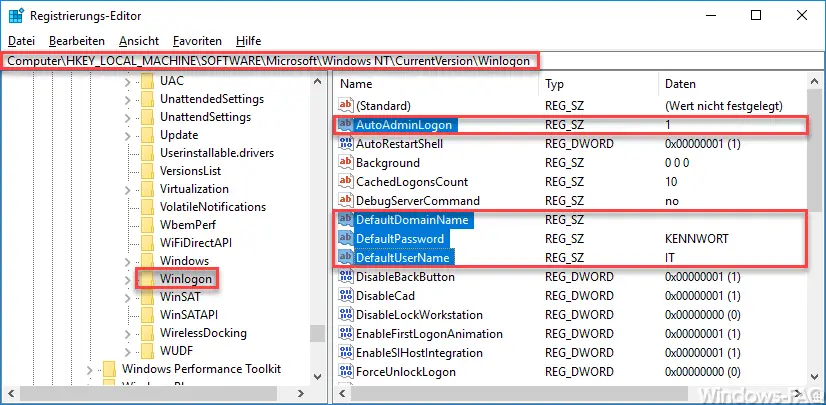Click tree pane horizontal scrollbar left arrow
Screen dimensions: 826x405
click(x=12, y=393)
